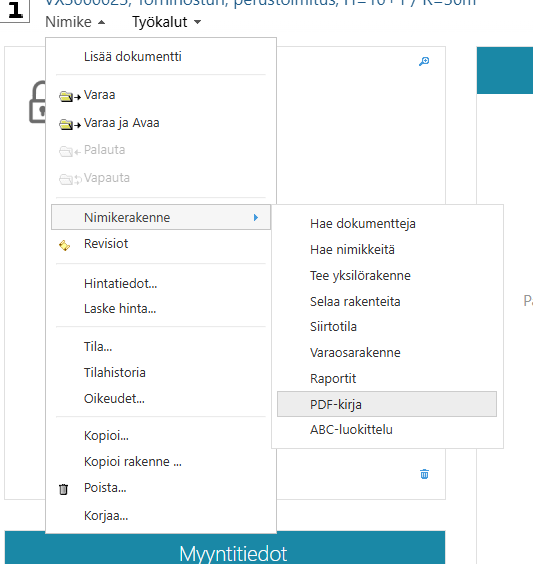Open the Työkalut dropdown menu
Image resolution: width=533 pixels, height=564 pixels.
tap(167, 22)
